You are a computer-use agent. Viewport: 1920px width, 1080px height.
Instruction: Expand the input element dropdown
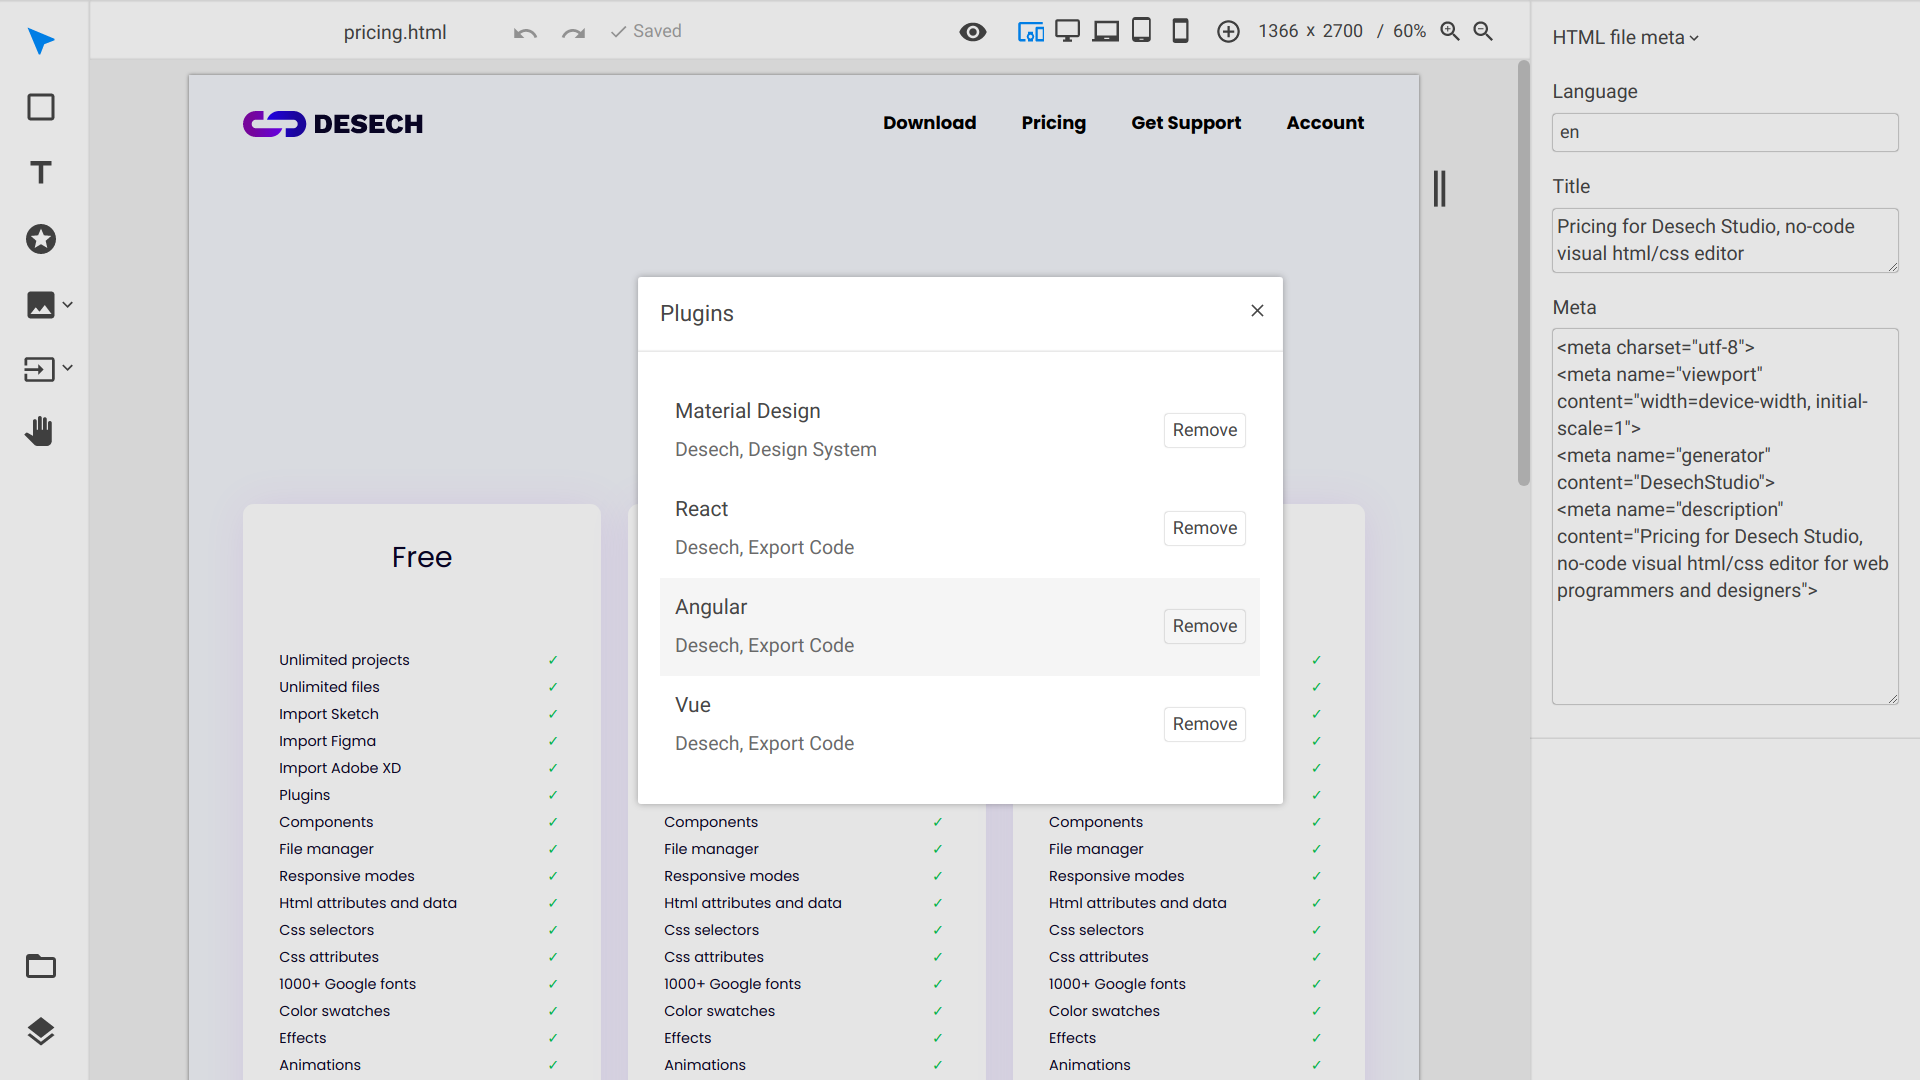pyautogui.click(x=68, y=368)
